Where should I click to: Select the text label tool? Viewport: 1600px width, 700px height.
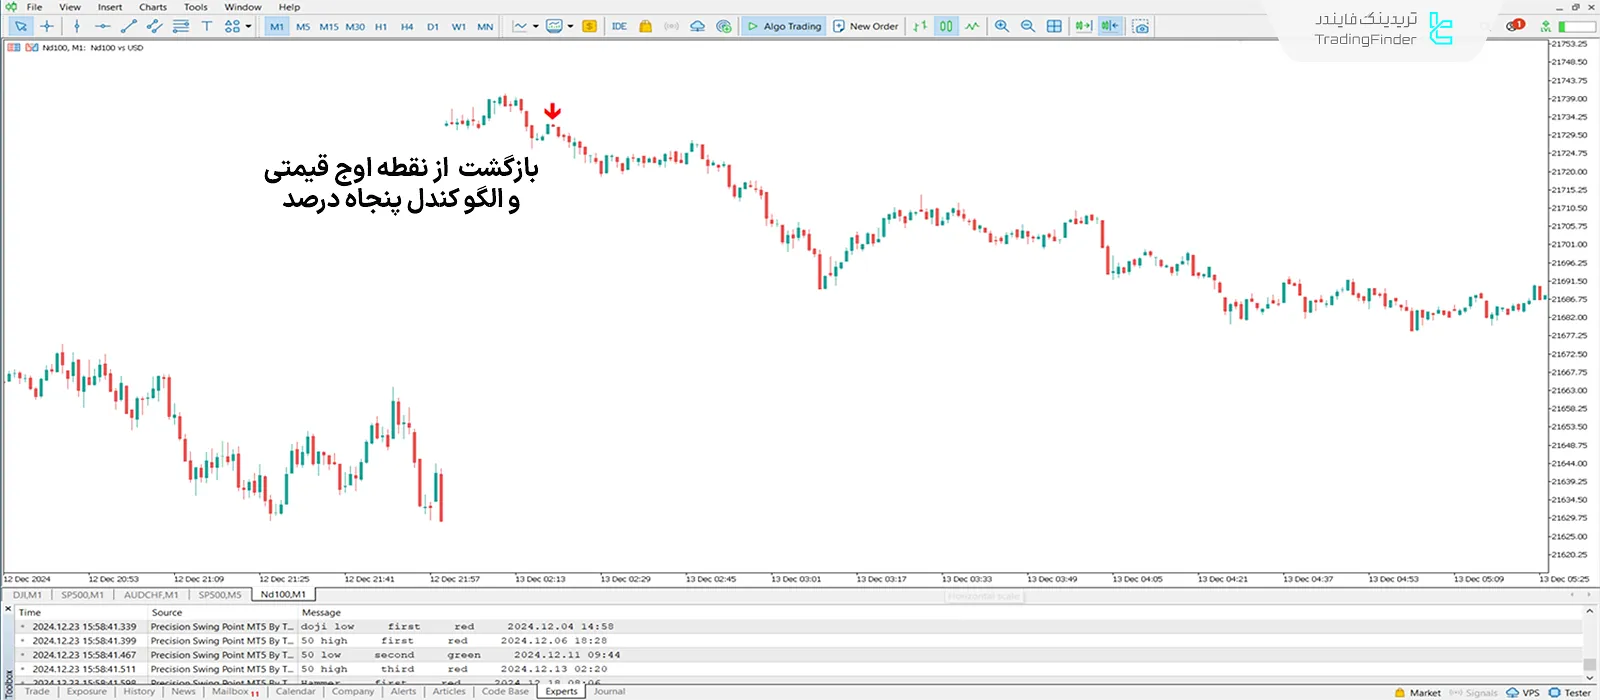(207, 27)
